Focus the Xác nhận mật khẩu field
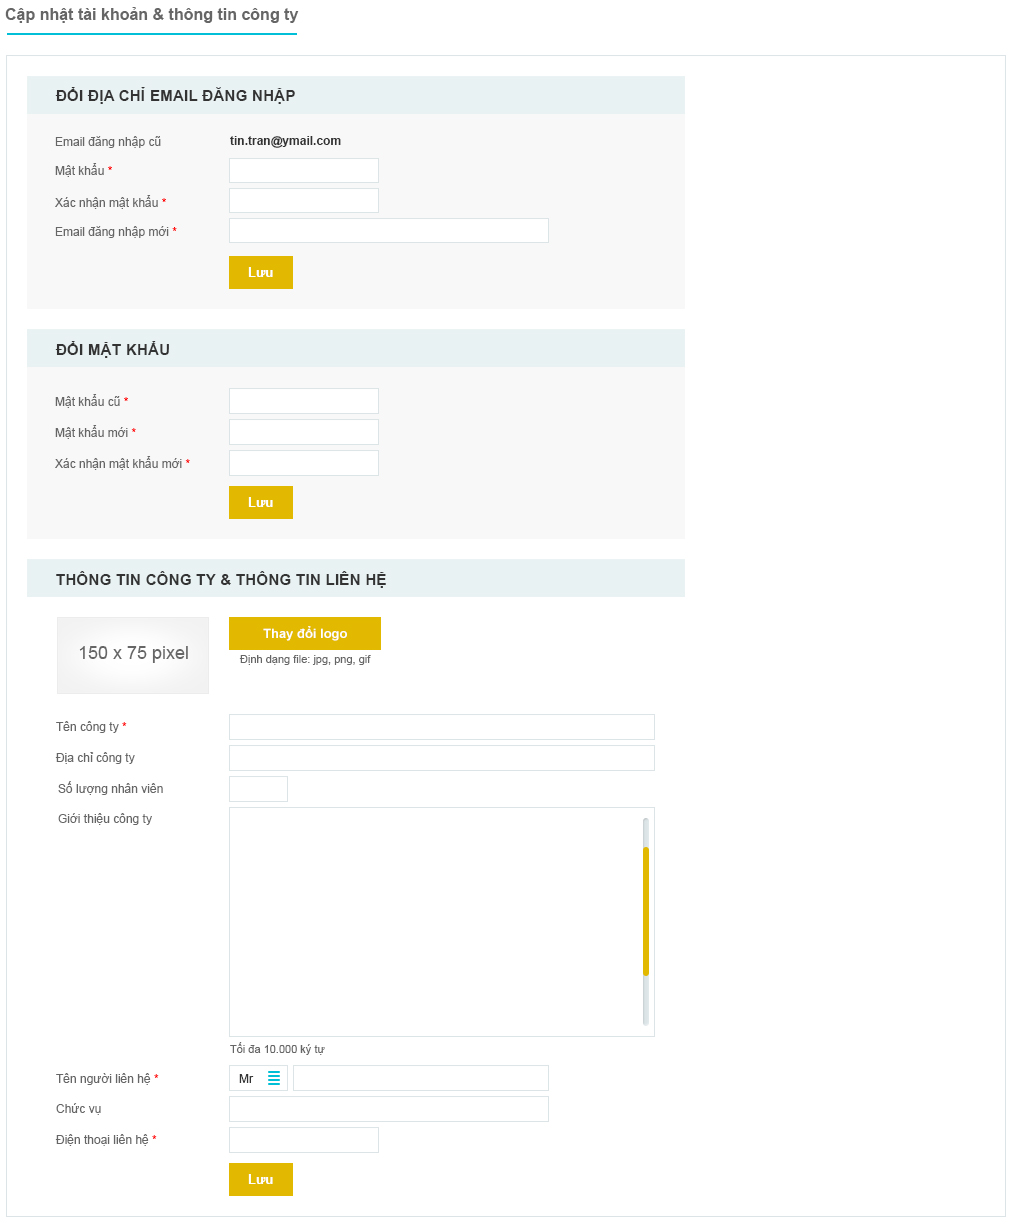This screenshot has width=1014, height=1225. [x=304, y=201]
